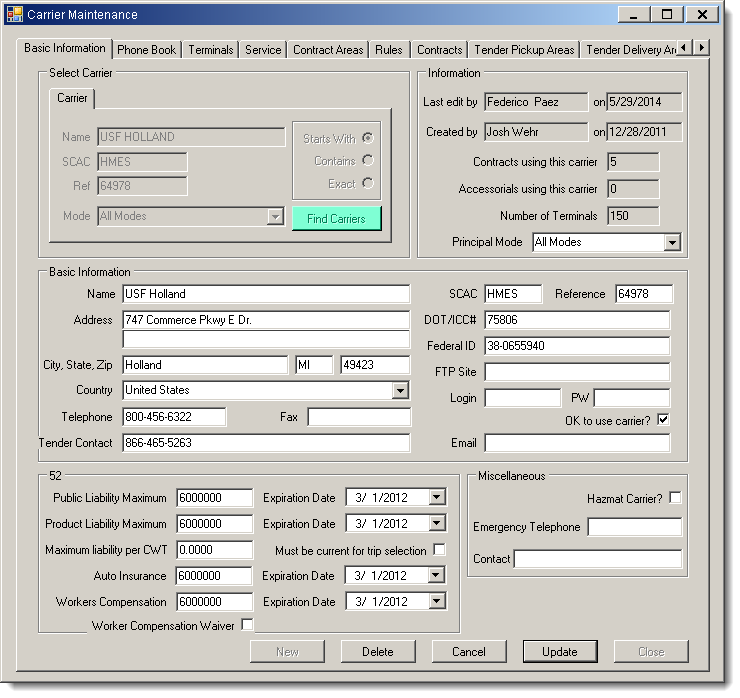
Task: Click the Workers Compensation amount field
Action: coord(215,602)
